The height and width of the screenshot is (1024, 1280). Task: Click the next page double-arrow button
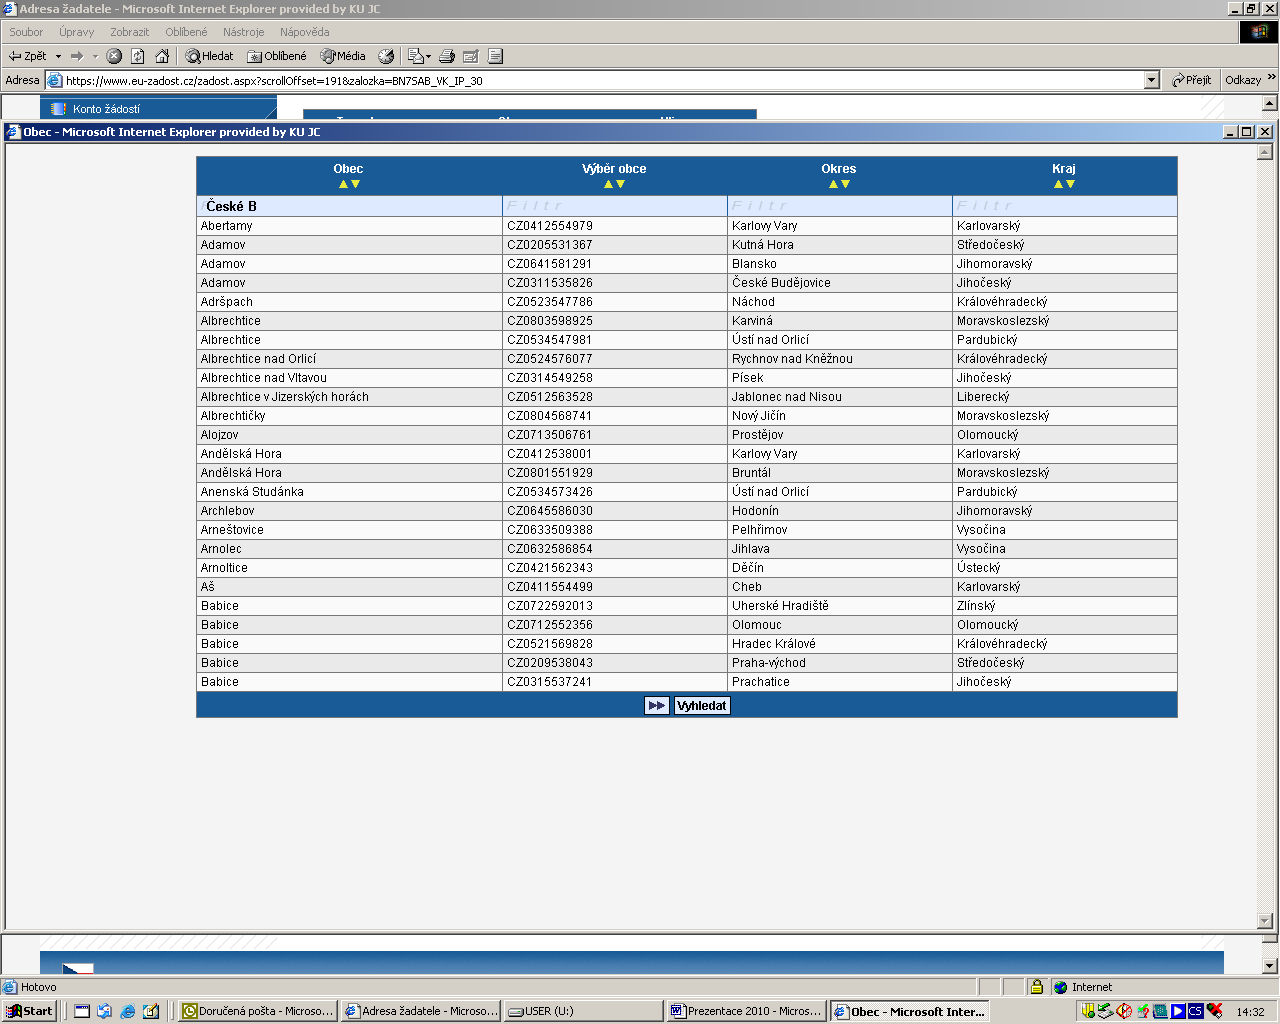click(x=656, y=706)
